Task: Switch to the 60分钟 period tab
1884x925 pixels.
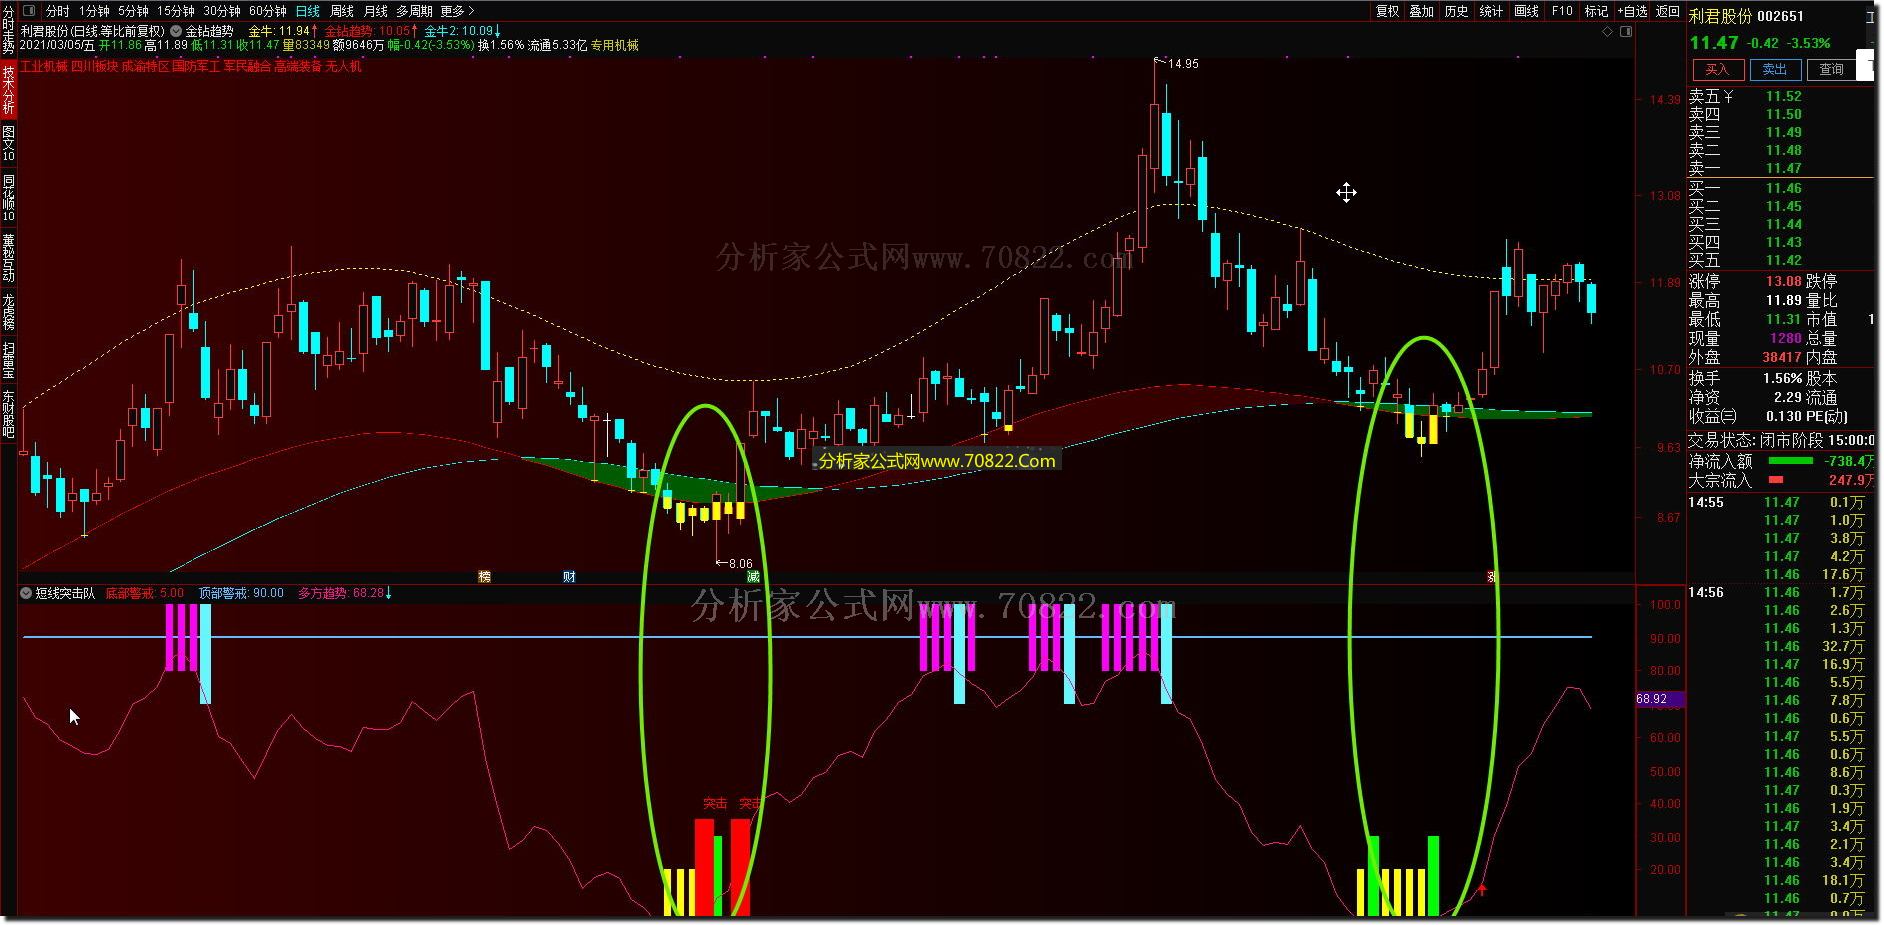Action: tap(267, 11)
